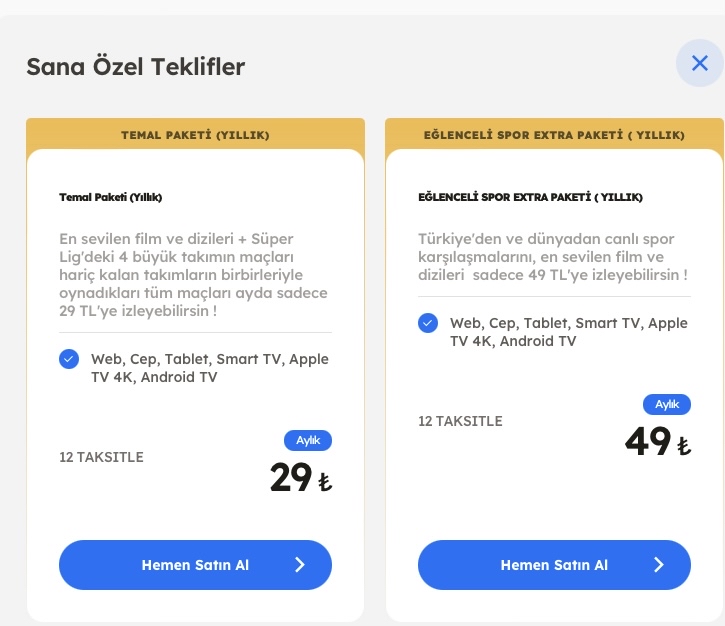The image size is (725, 626).
Task: Click the Sana Özel Teklifler heading
Action: [x=135, y=67]
